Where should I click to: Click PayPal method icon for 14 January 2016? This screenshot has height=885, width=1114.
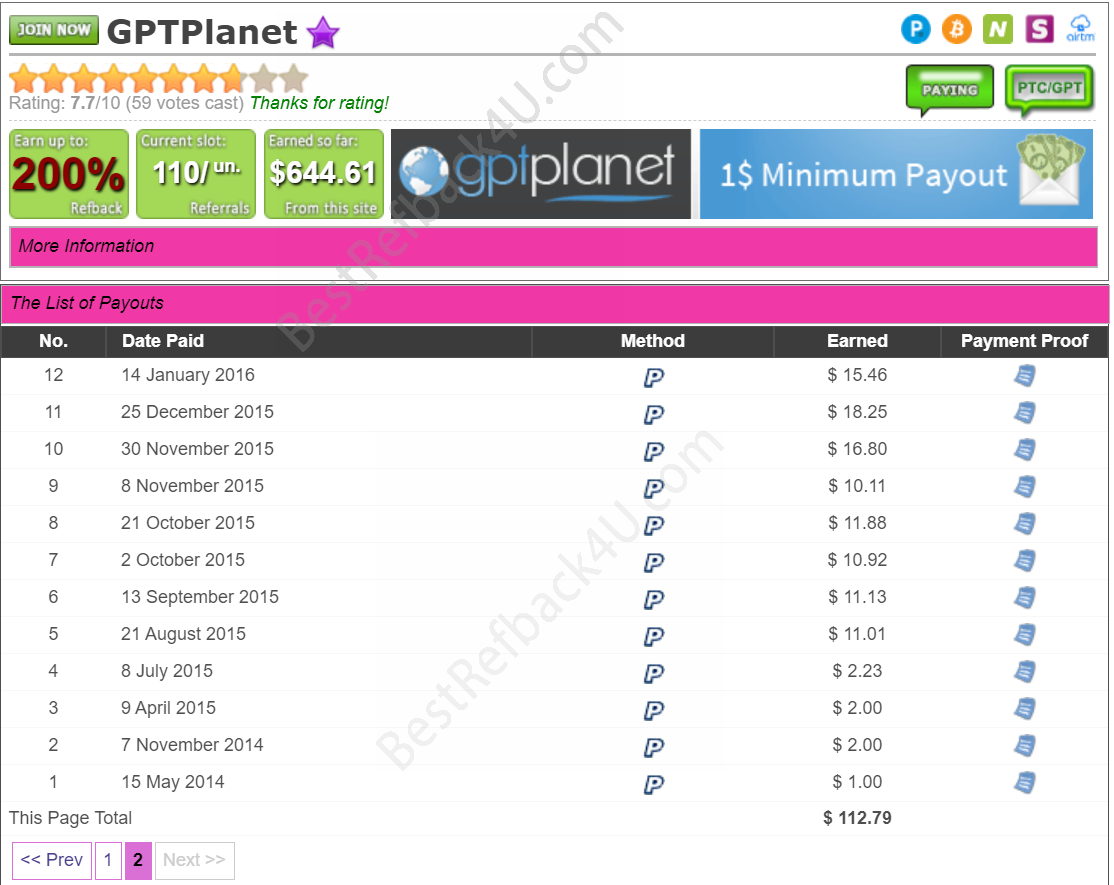click(654, 377)
